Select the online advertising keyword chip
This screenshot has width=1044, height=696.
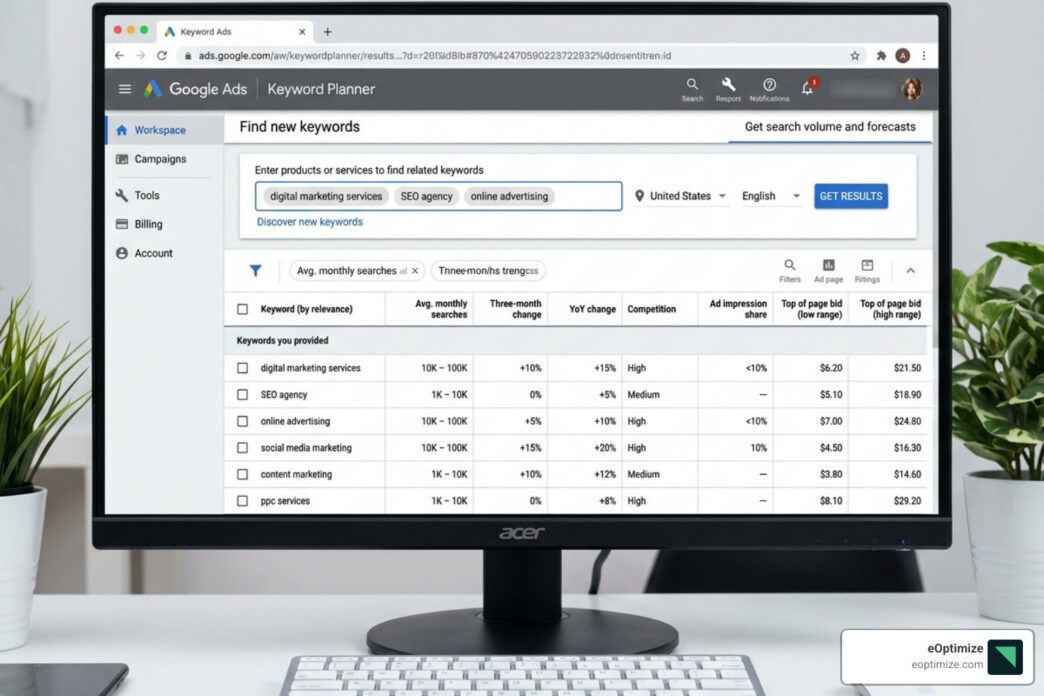click(509, 196)
